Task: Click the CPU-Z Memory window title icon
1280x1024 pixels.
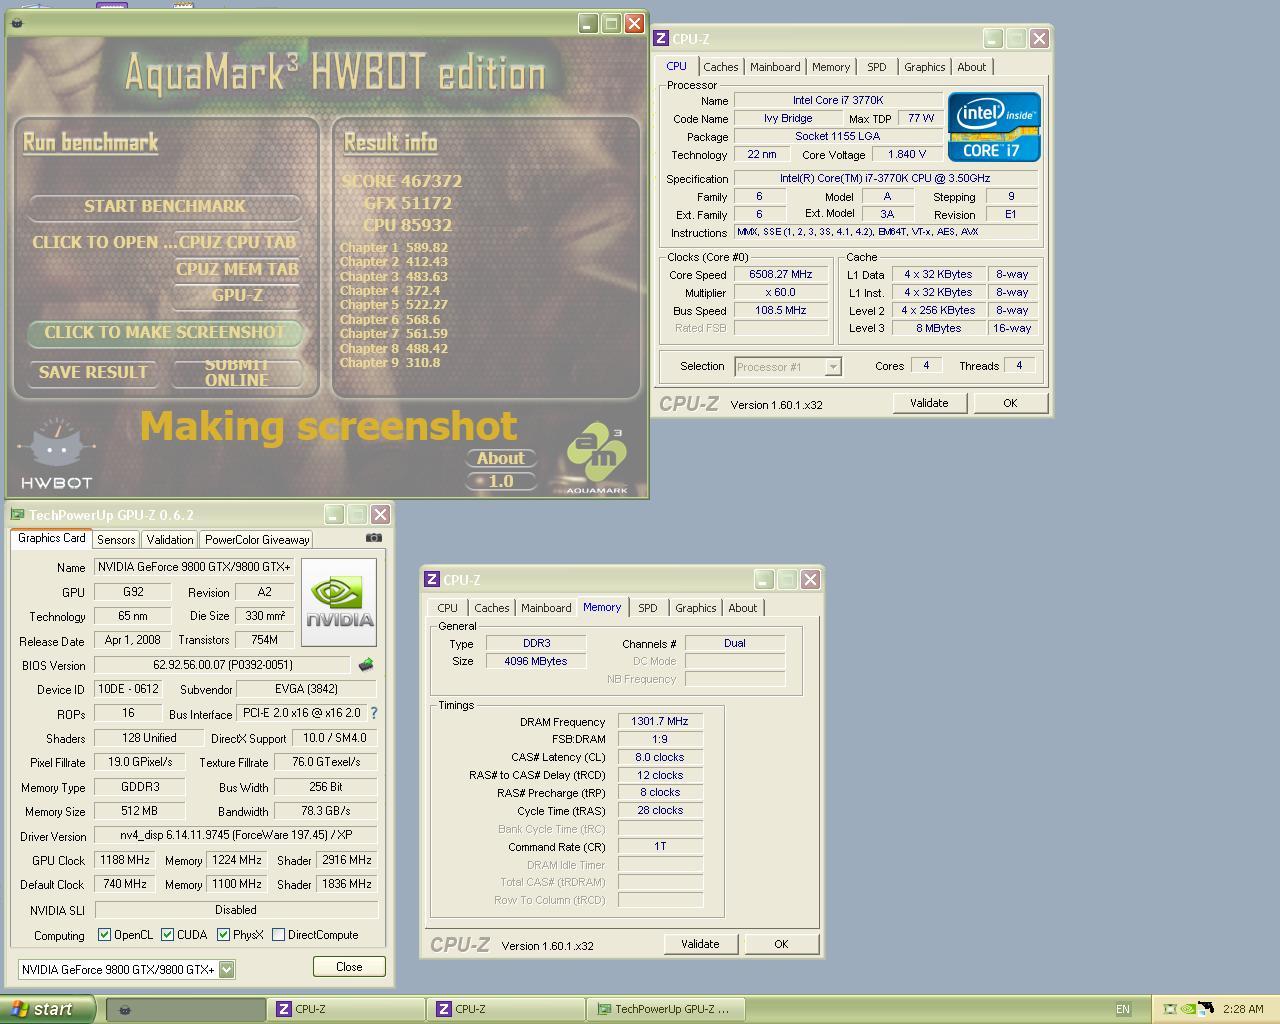Action: (x=432, y=579)
